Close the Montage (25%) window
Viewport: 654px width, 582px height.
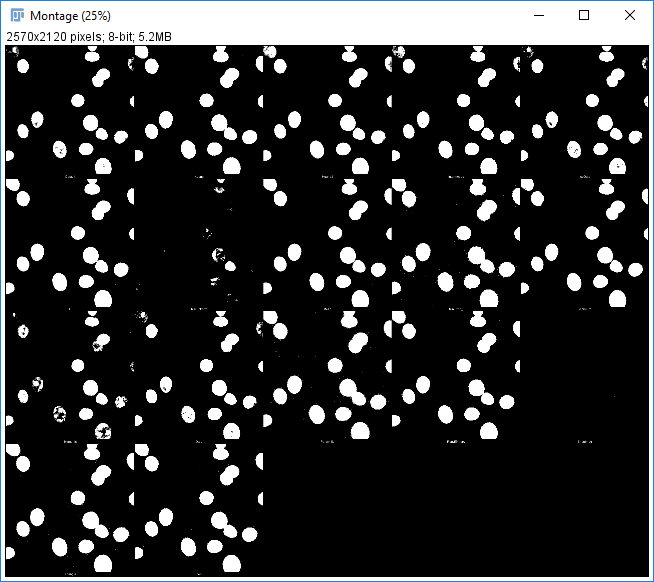[630, 16]
